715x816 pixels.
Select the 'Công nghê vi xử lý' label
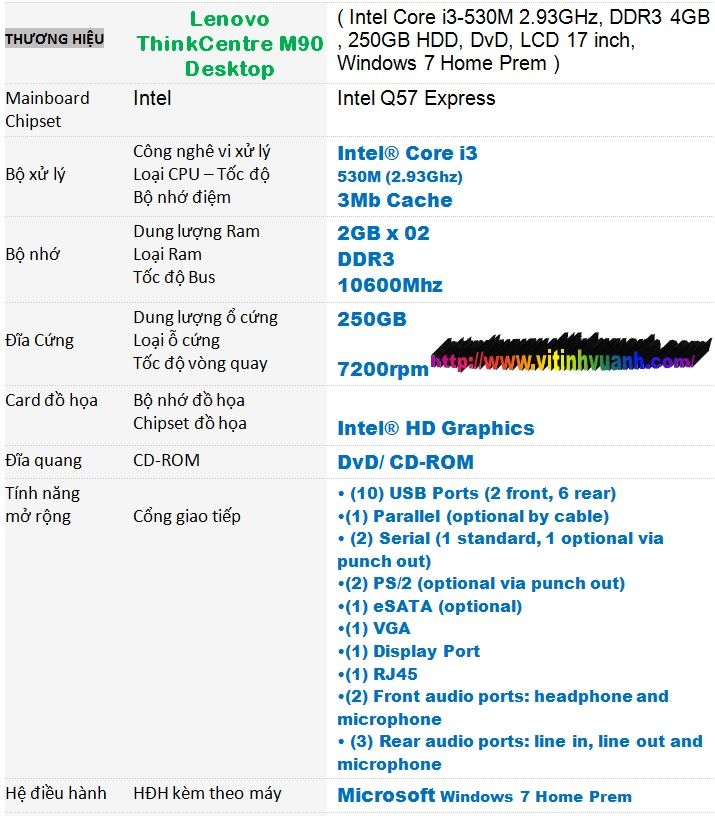[202, 151]
